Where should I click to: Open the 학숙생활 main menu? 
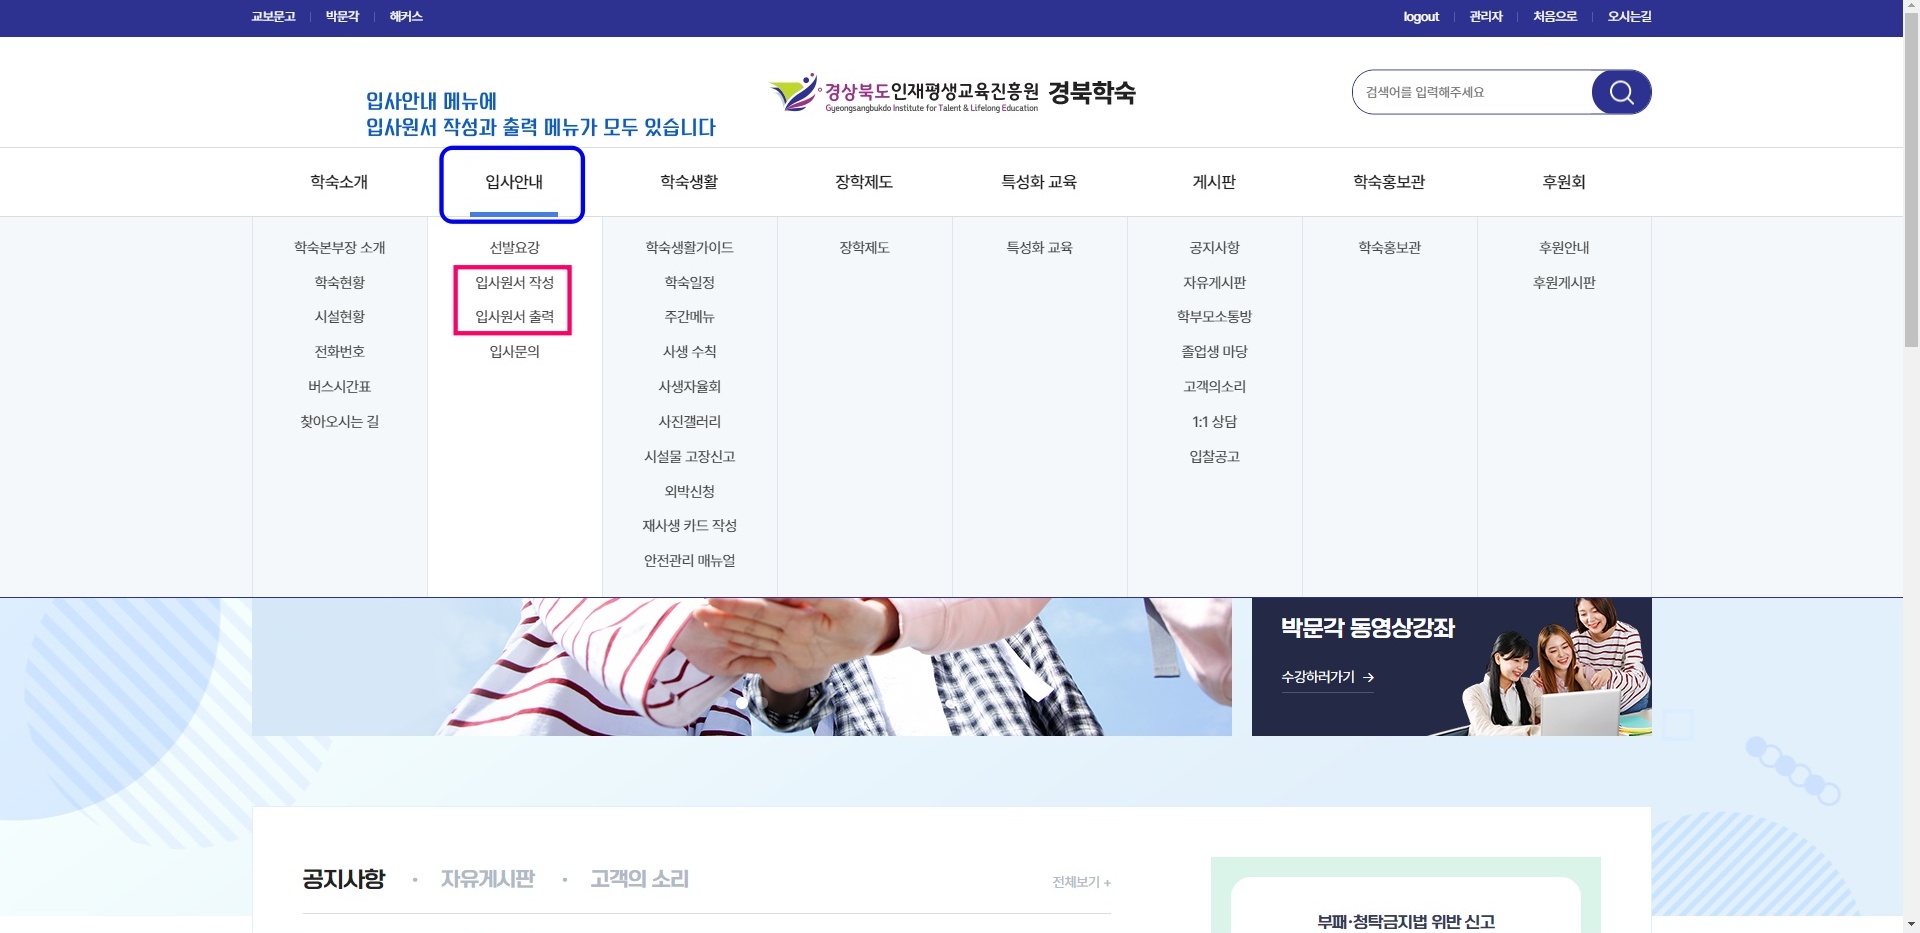click(689, 182)
